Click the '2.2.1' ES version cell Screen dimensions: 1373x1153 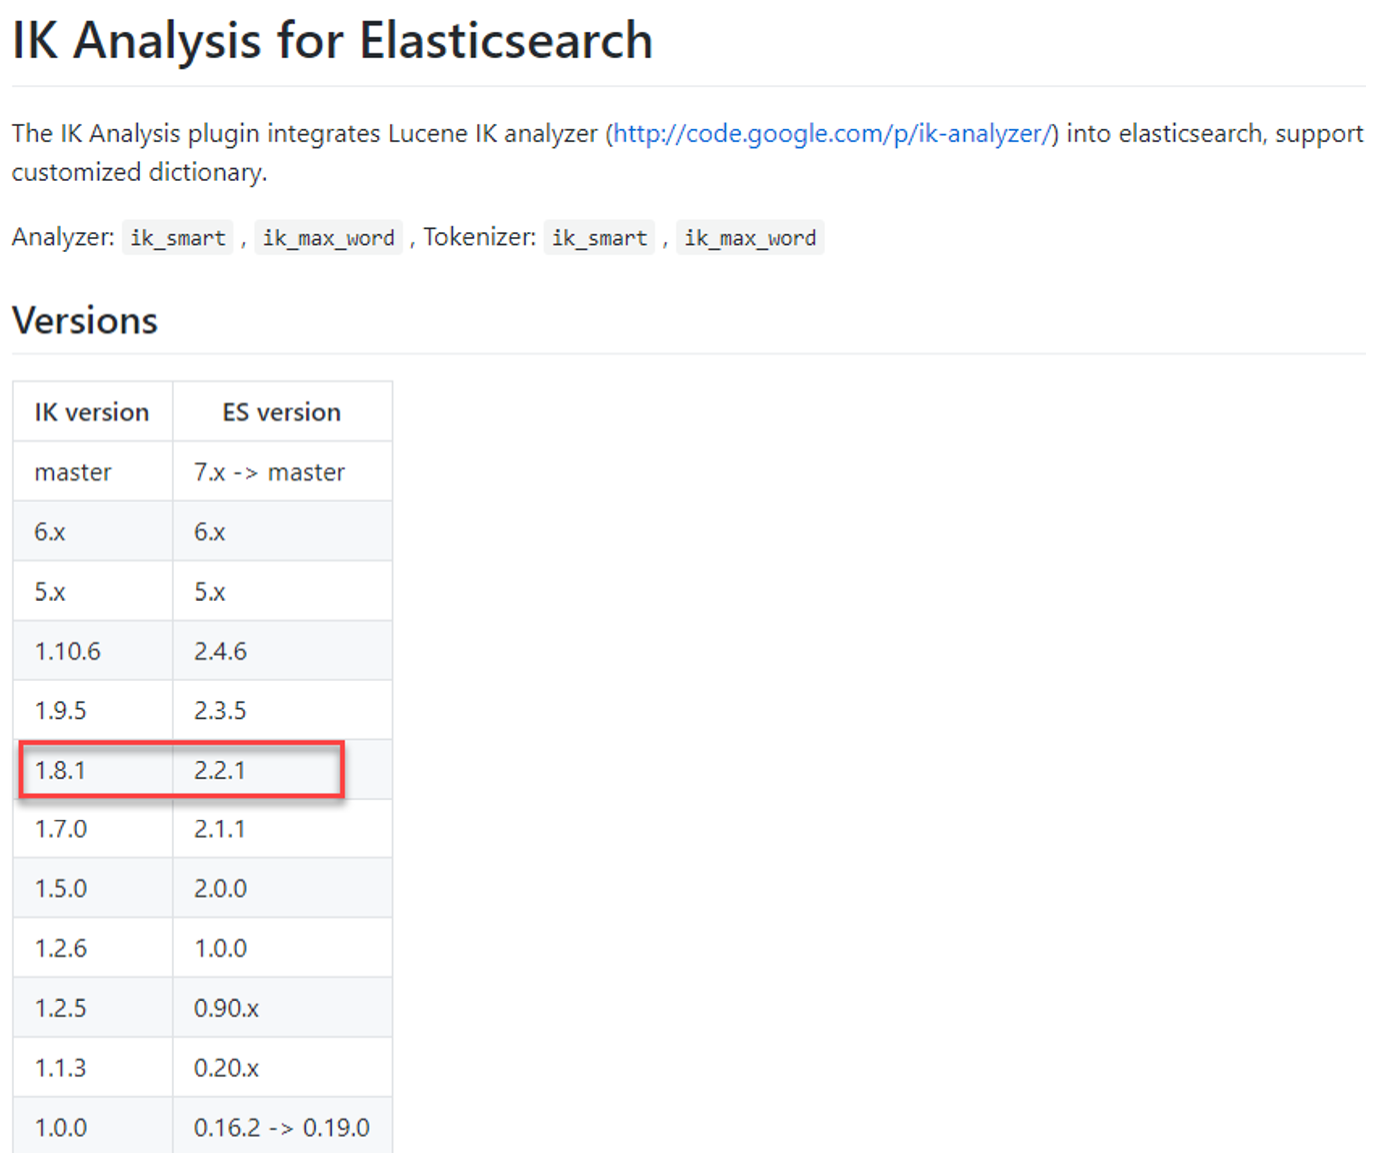pyautogui.click(x=282, y=770)
